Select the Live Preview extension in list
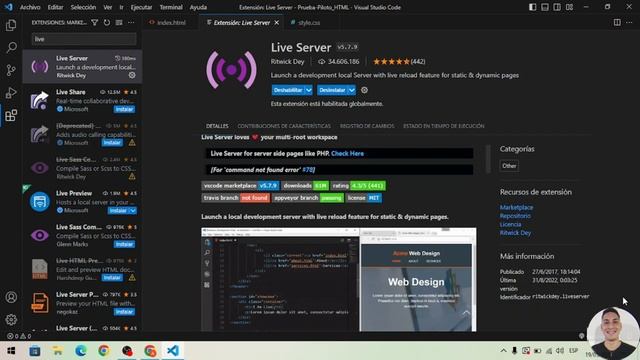640x360 pixels. tap(82, 202)
